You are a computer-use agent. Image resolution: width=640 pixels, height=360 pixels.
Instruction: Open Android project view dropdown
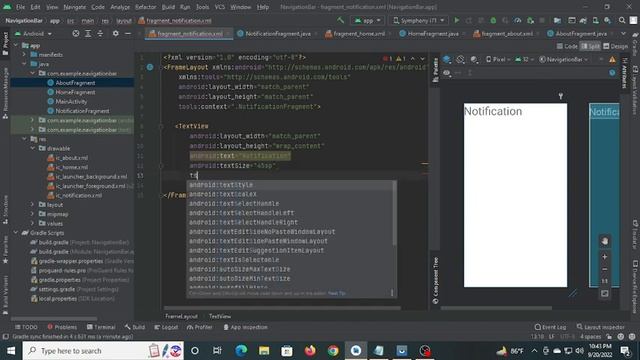pyautogui.click(x=33, y=33)
